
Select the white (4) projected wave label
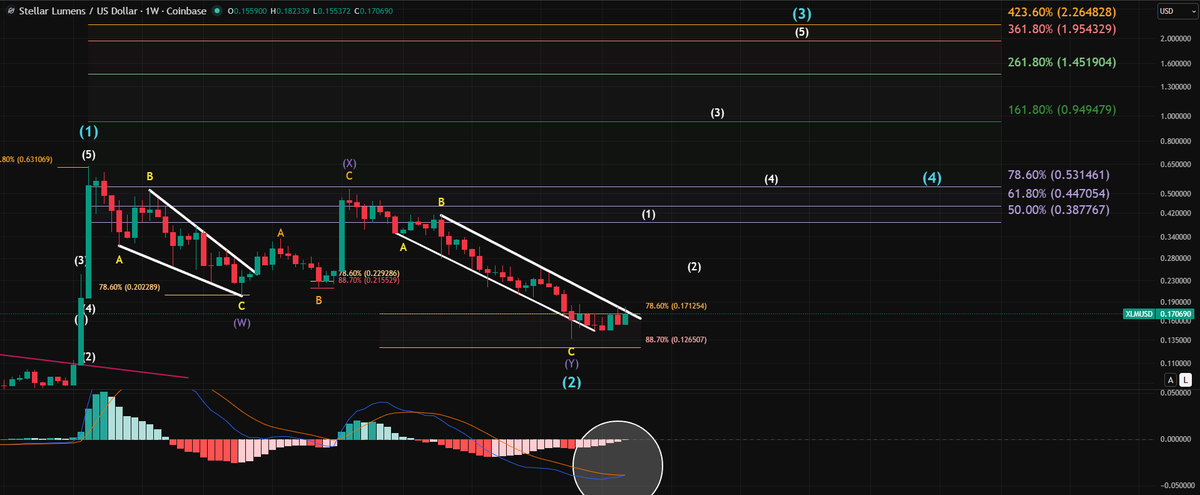coord(771,180)
